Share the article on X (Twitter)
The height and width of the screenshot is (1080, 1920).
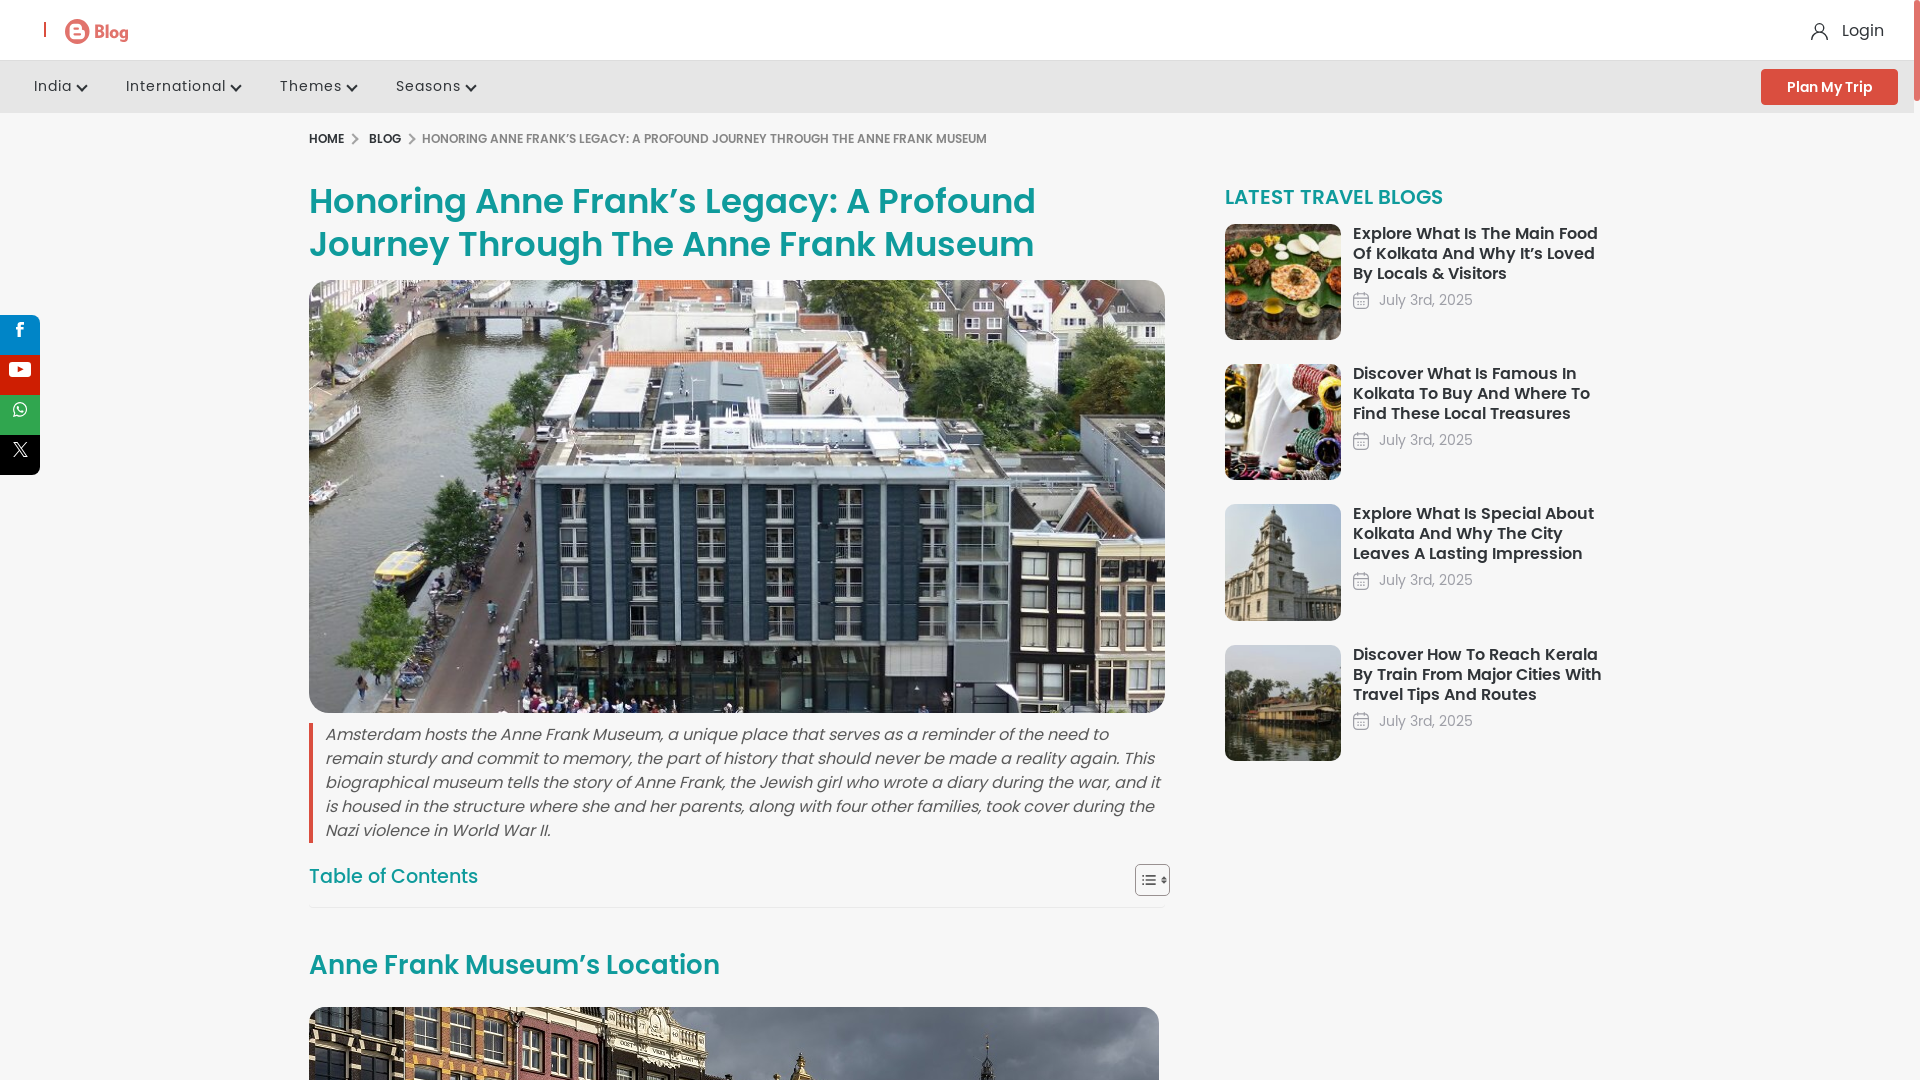(x=20, y=454)
